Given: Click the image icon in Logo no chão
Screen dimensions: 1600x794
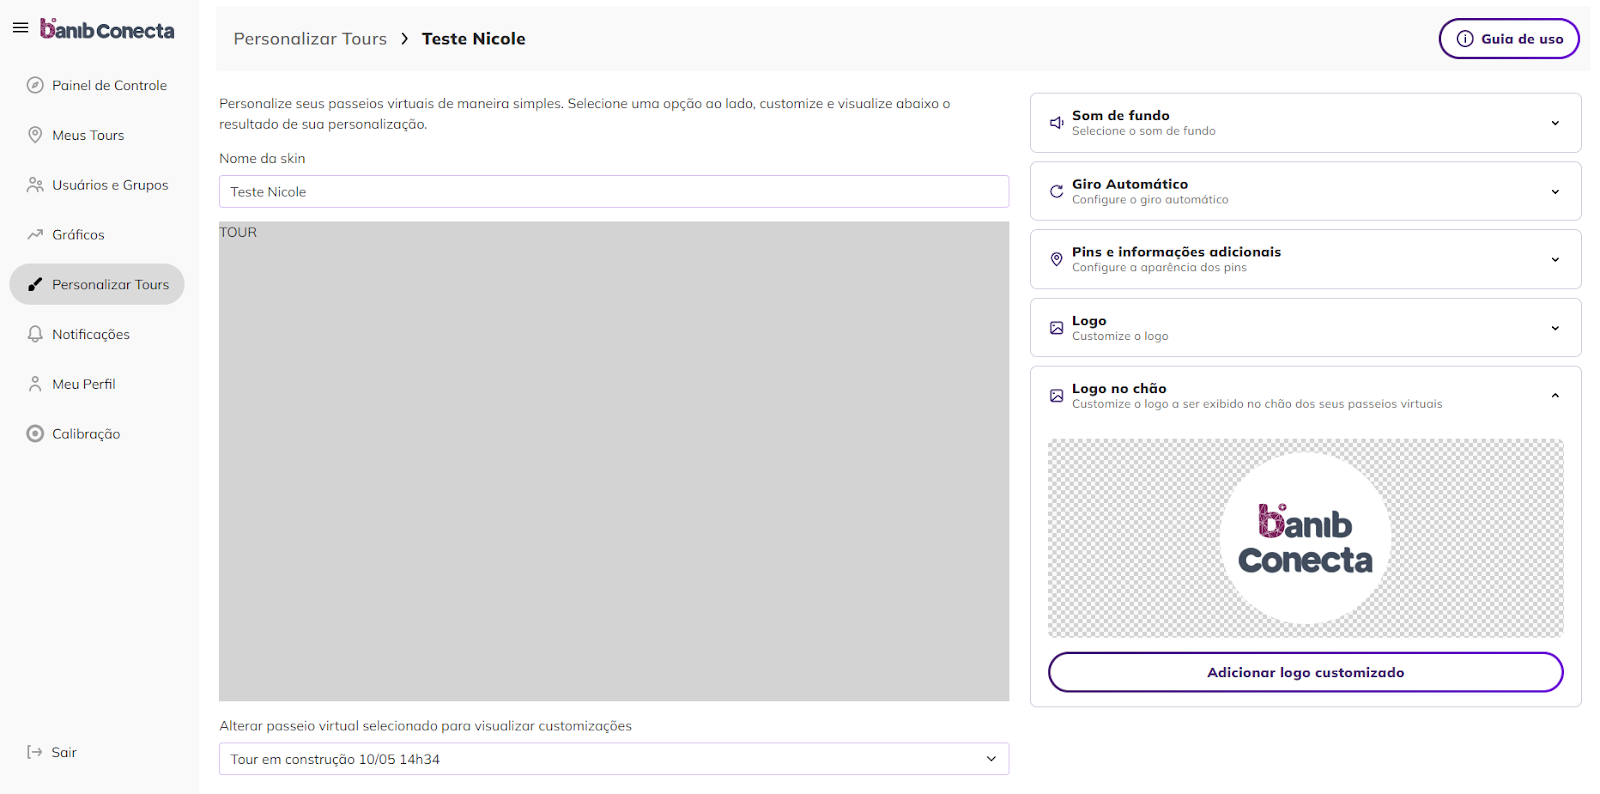Looking at the screenshot, I should pyautogui.click(x=1056, y=396).
